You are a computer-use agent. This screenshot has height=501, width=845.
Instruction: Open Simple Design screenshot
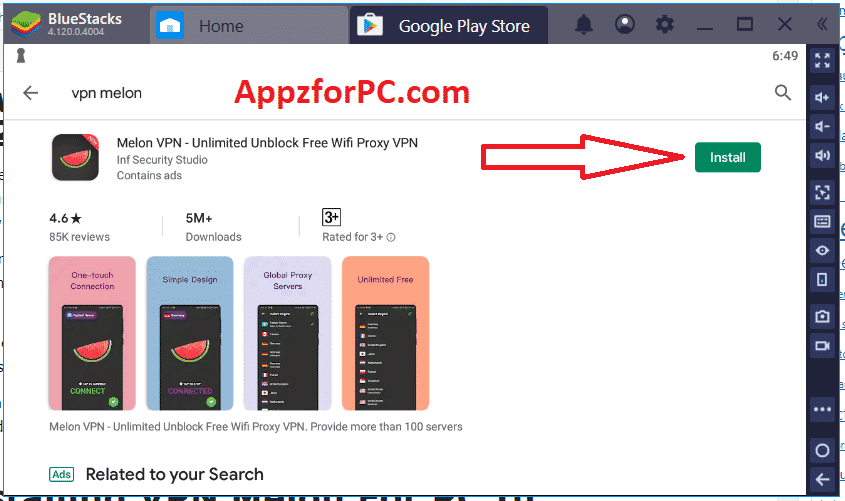(x=190, y=333)
